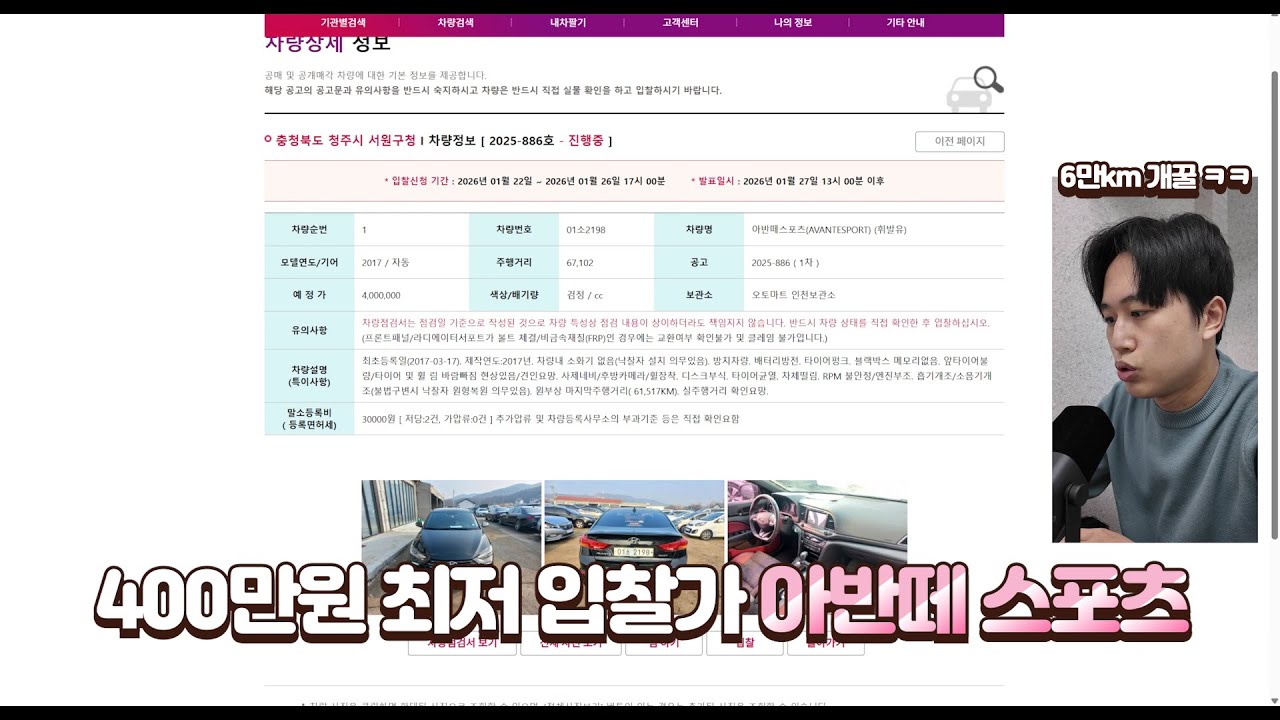Select the 내차팔기 menu item
This screenshot has height=720, width=1280.
coord(568,22)
